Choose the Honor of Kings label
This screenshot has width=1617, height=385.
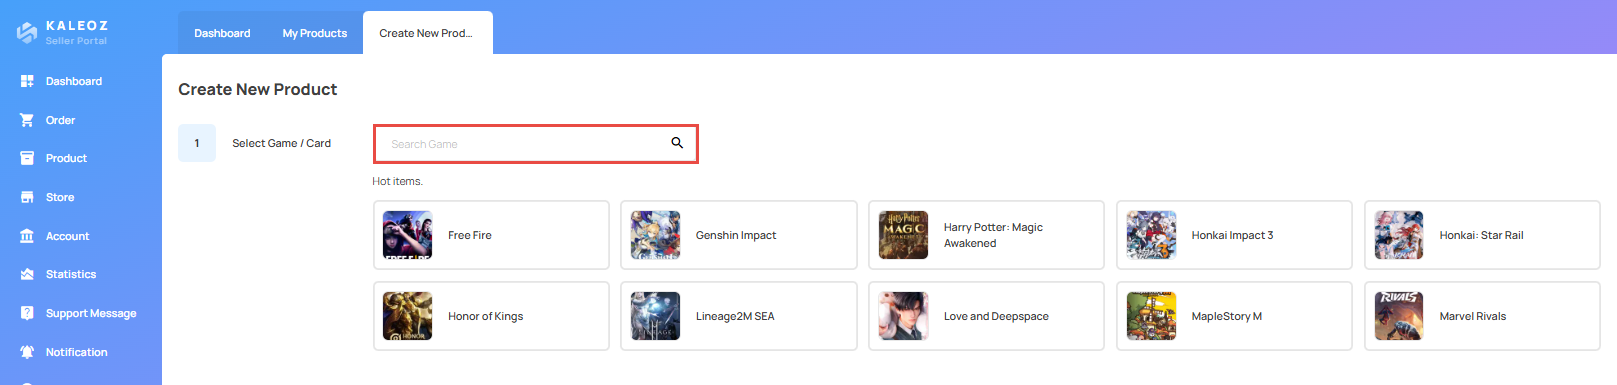click(x=486, y=316)
